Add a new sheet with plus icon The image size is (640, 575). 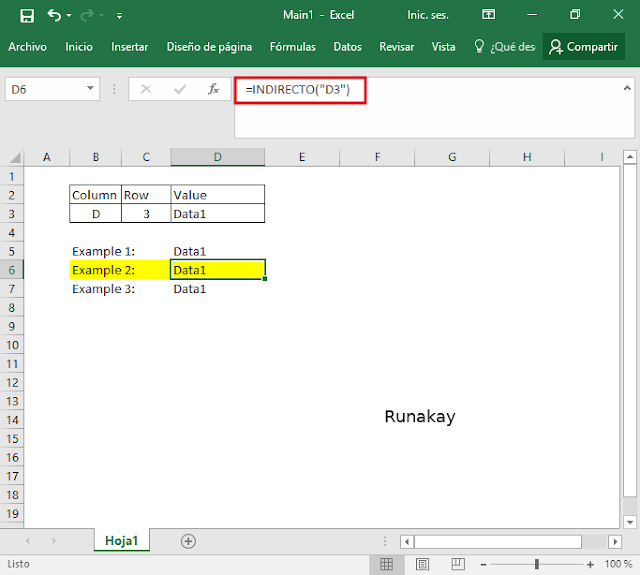[x=188, y=541]
